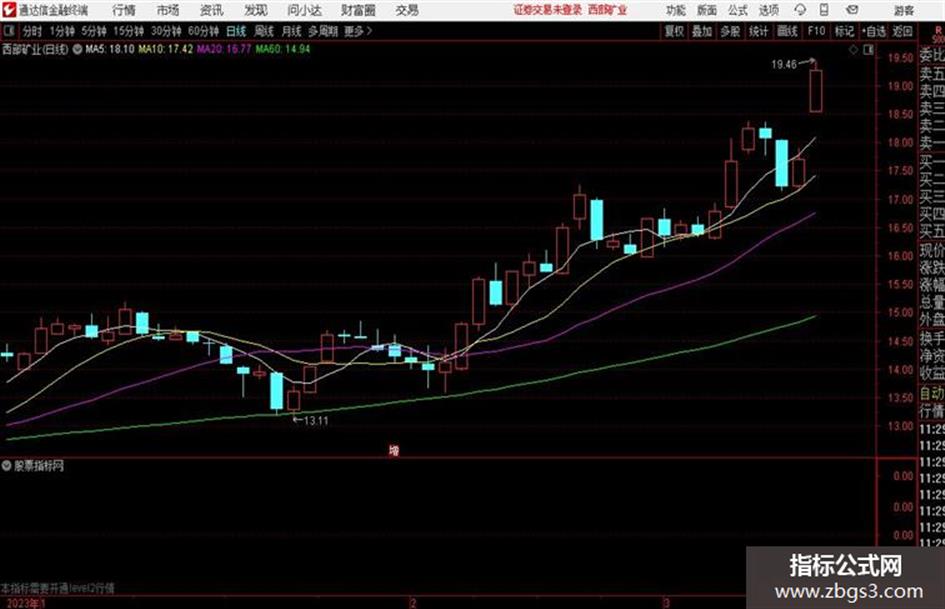Open the 资讯 menu
Screen dimensions: 945x609
pos(212,10)
